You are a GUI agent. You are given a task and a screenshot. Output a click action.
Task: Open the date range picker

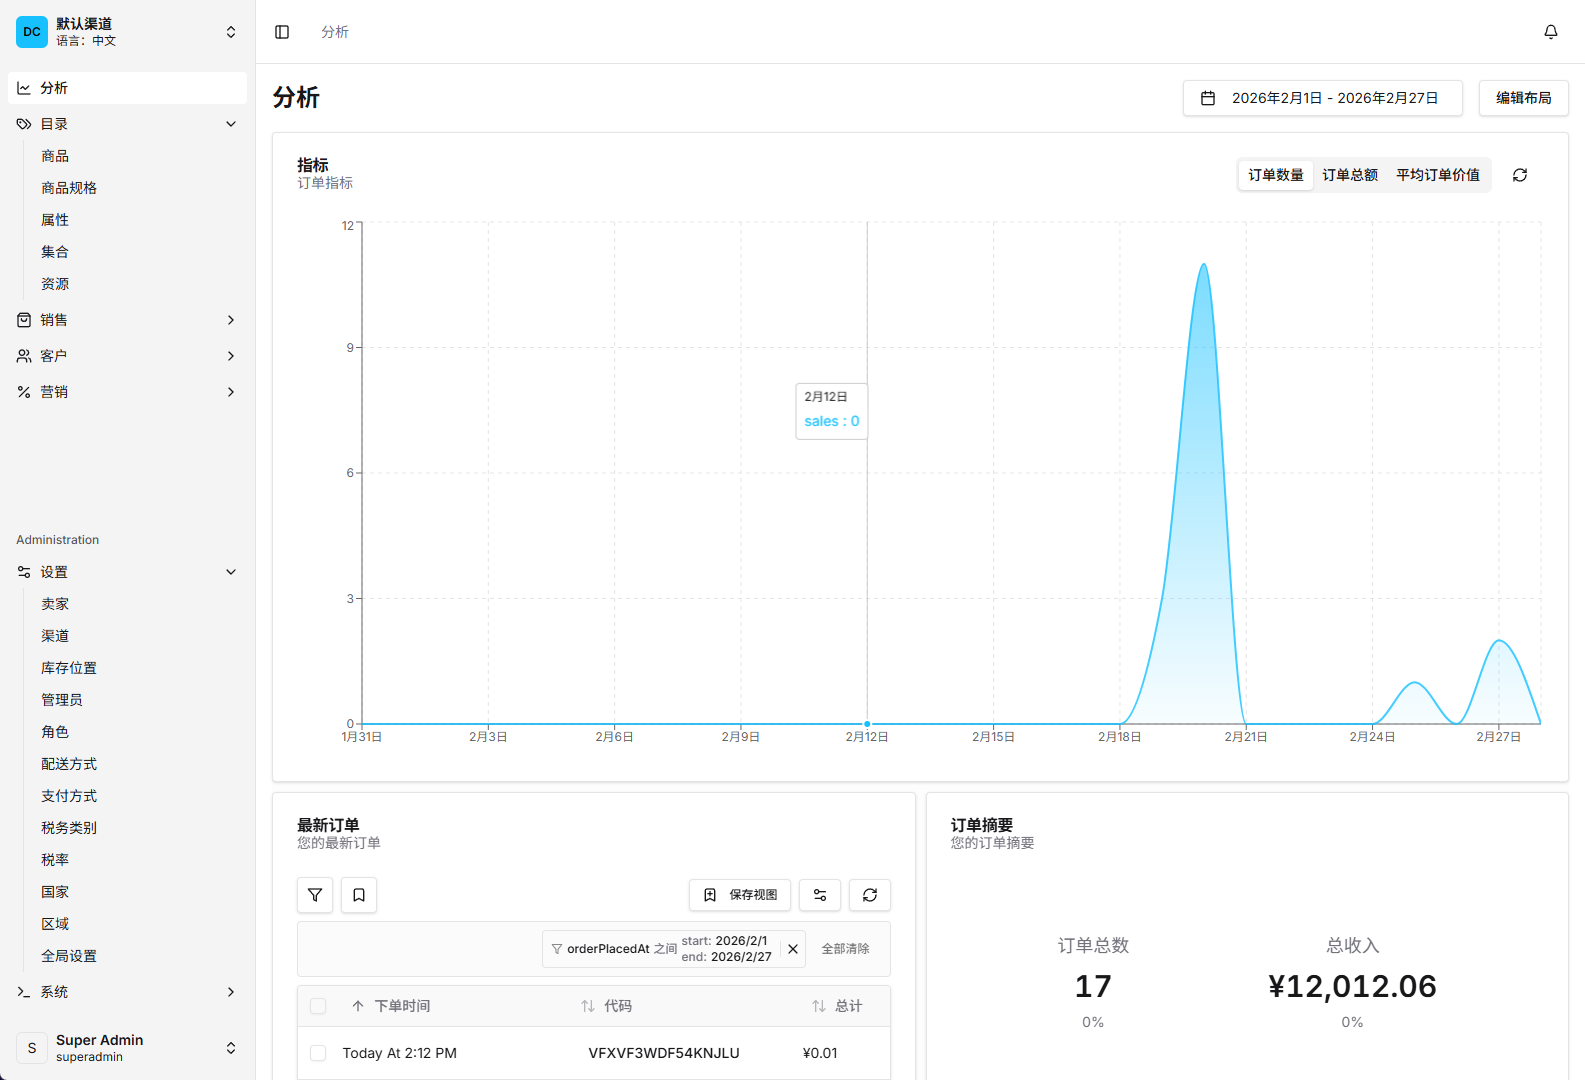(1322, 98)
